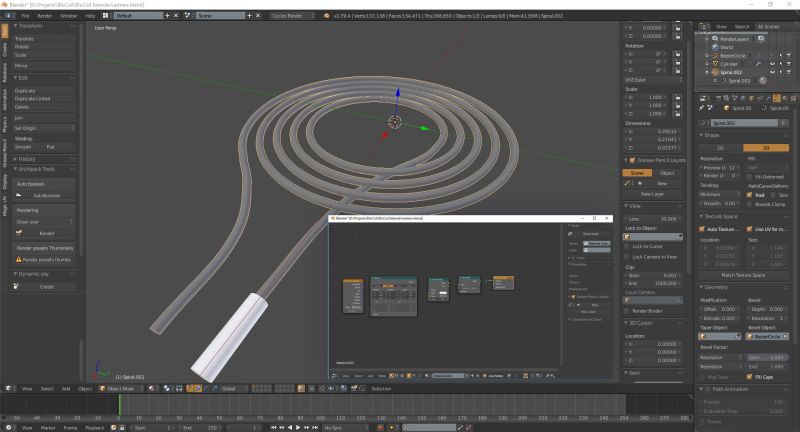Open the Render menu
The height and width of the screenshot is (432, 800).
(45, 16)
